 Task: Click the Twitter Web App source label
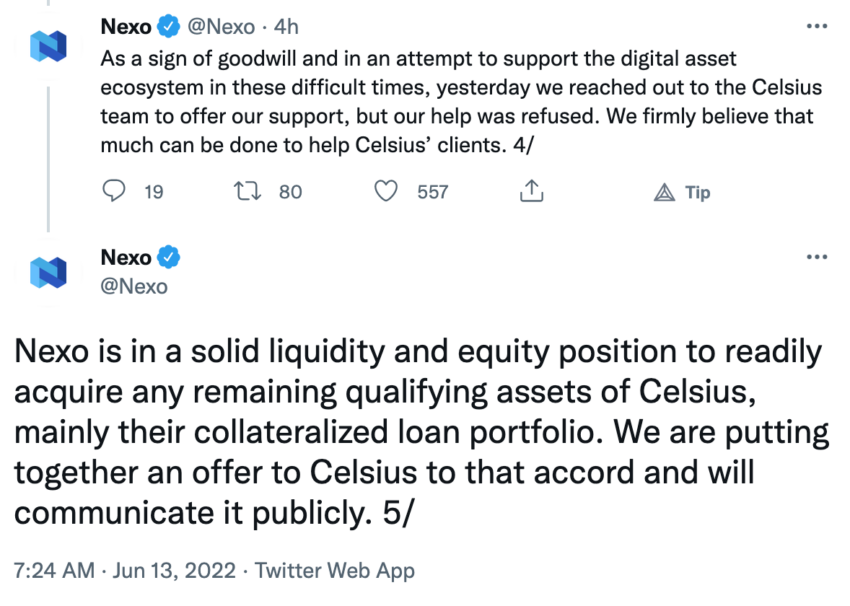[334, 572]
